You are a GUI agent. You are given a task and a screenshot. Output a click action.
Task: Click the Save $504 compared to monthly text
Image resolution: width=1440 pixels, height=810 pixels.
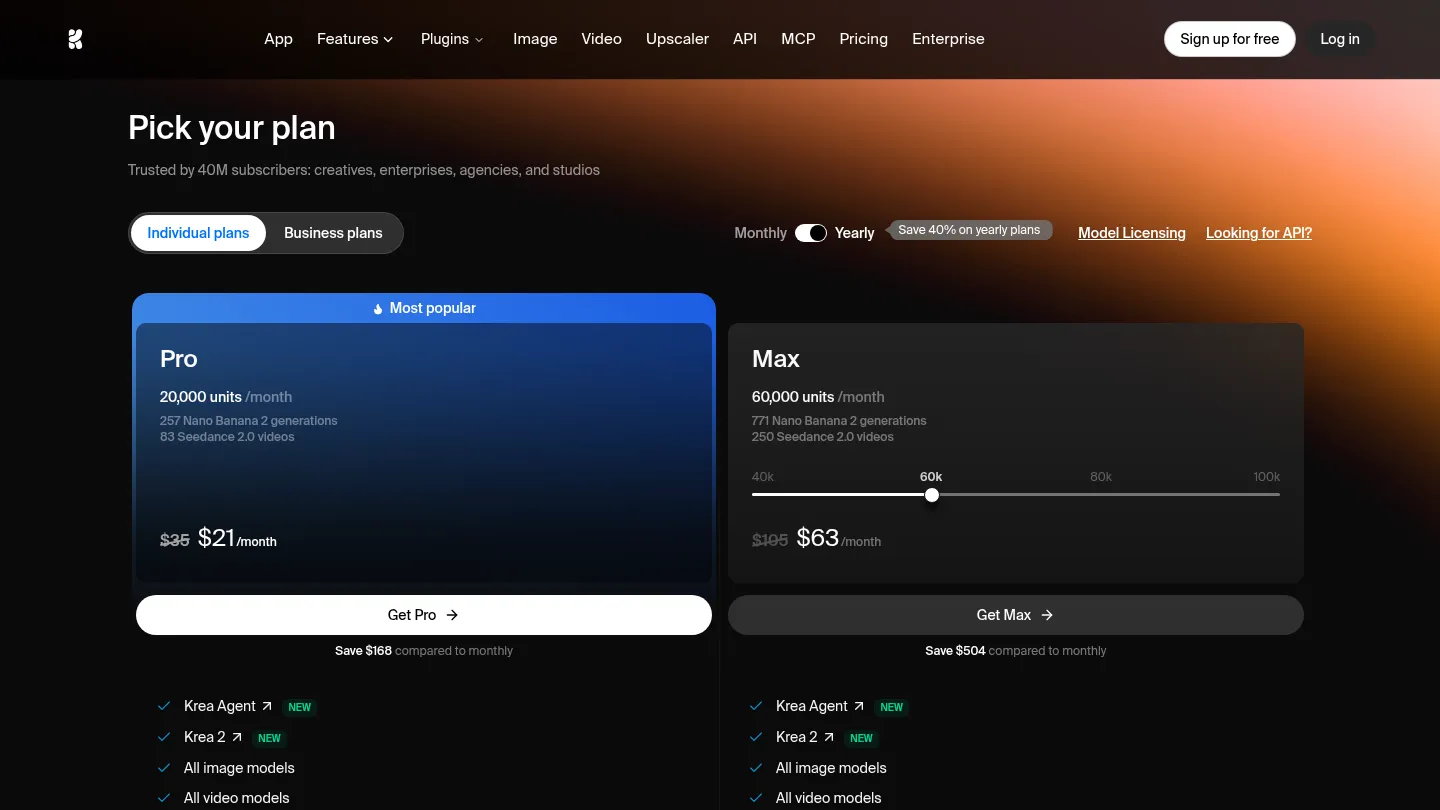(x=1016, y=651)
